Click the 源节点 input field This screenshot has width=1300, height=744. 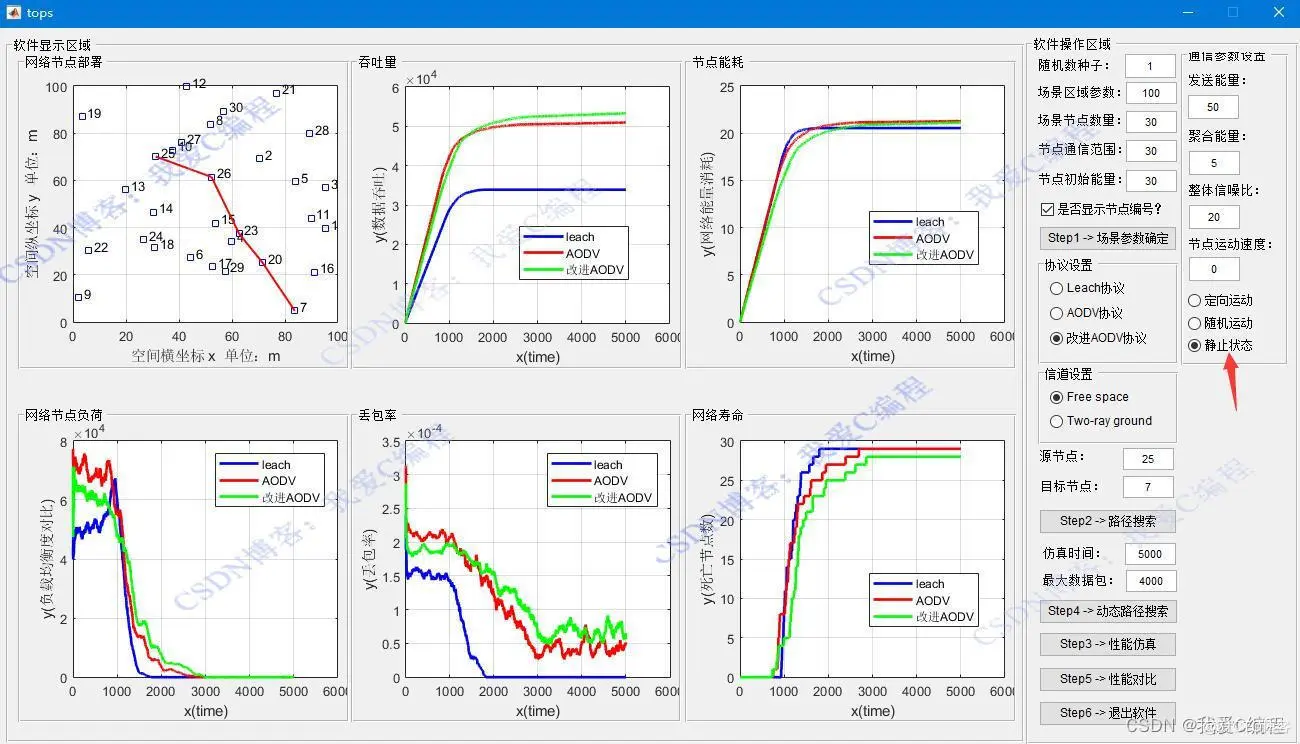pos(1148,459)
